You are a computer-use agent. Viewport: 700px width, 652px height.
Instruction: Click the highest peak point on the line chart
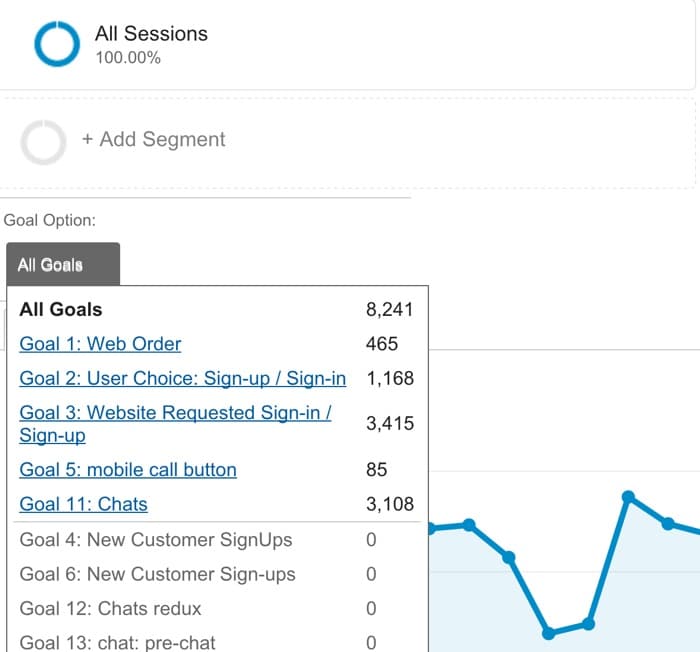(x=628, y=496)
